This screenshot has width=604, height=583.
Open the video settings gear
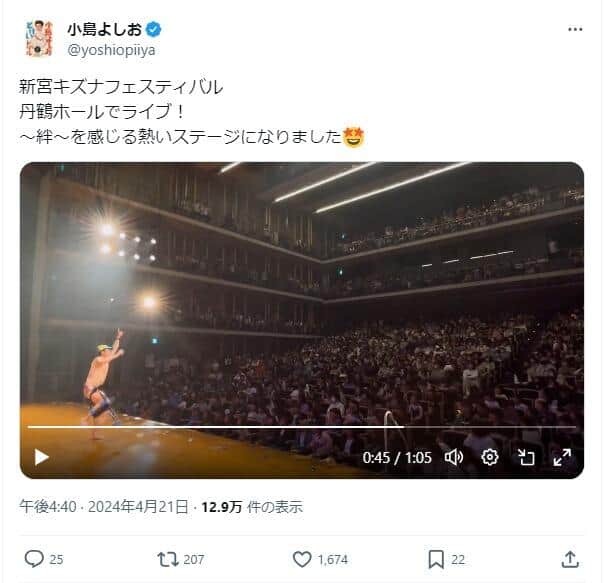pos(490,457)
